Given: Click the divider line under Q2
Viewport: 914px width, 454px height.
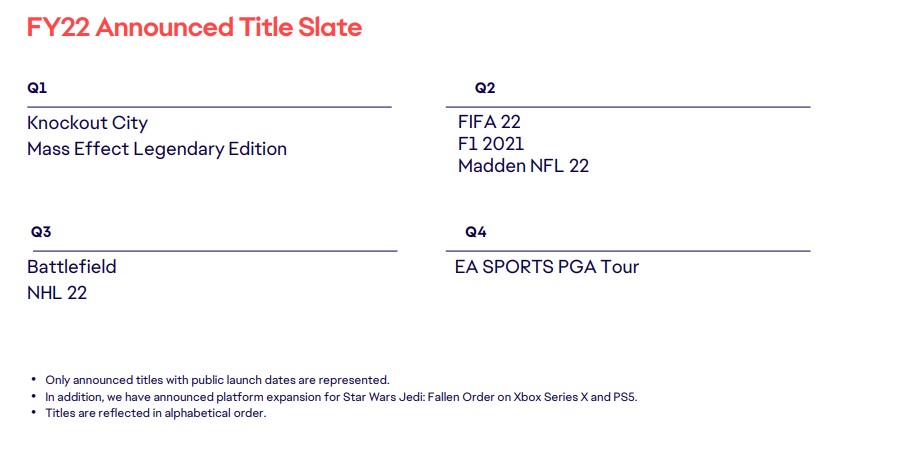Looking at the screenshot, I should click(x=628, y=107).
